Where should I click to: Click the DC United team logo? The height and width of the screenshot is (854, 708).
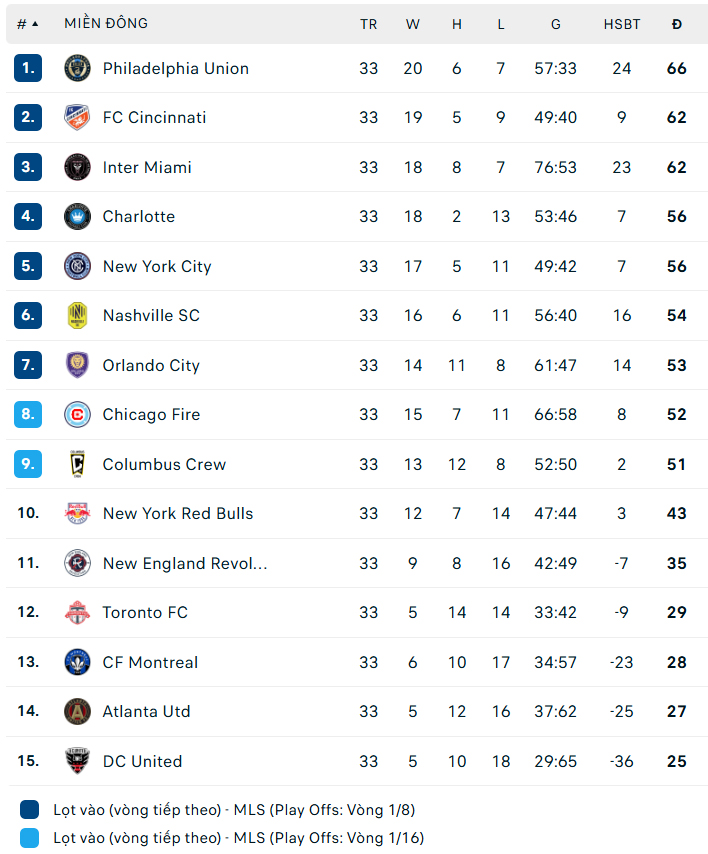tap(77, 761)
